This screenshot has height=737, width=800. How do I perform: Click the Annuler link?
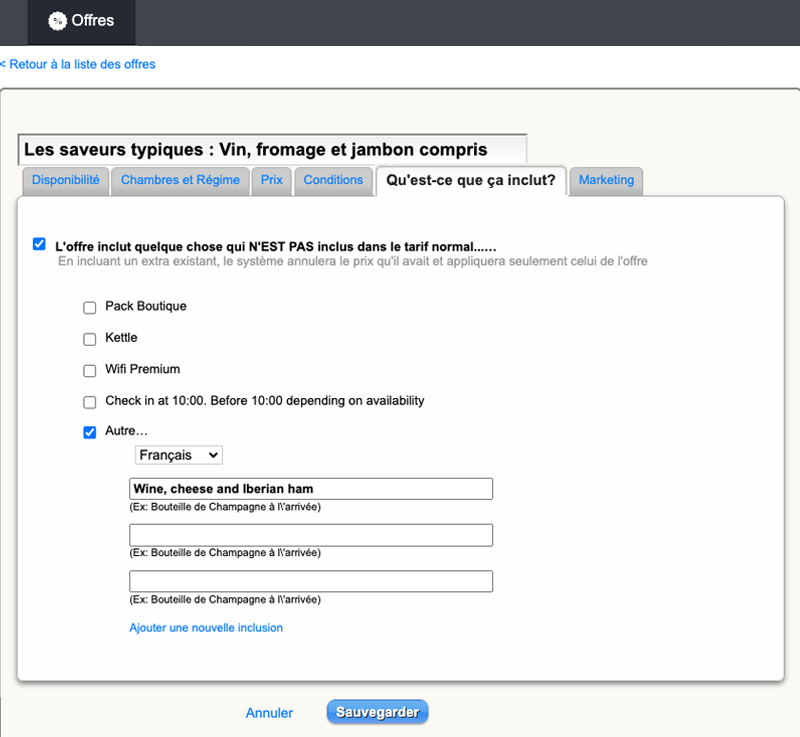coord(269,713)
